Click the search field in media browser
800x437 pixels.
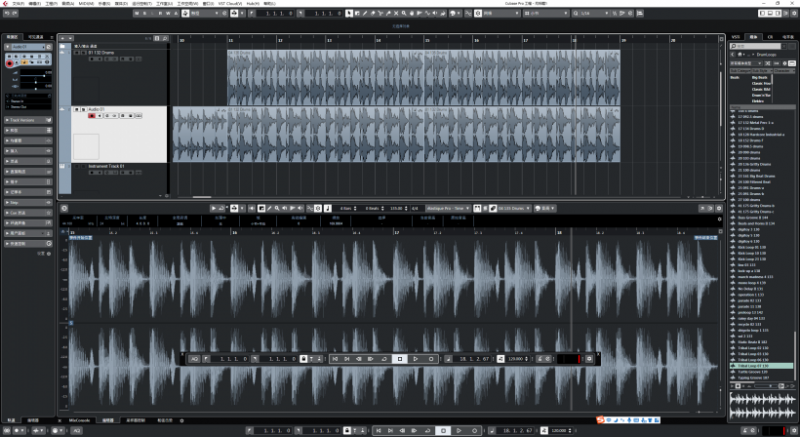pyautogui.click(x=756, y=46)
